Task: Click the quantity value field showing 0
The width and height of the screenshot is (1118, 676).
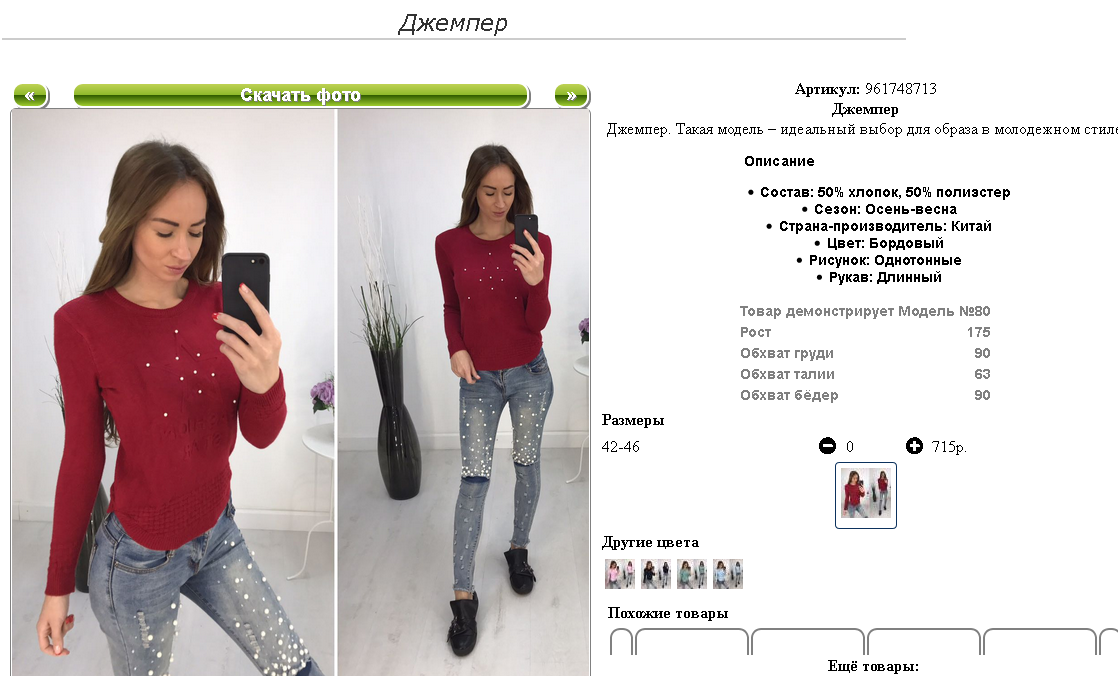Action: click(x=850, y=447)
